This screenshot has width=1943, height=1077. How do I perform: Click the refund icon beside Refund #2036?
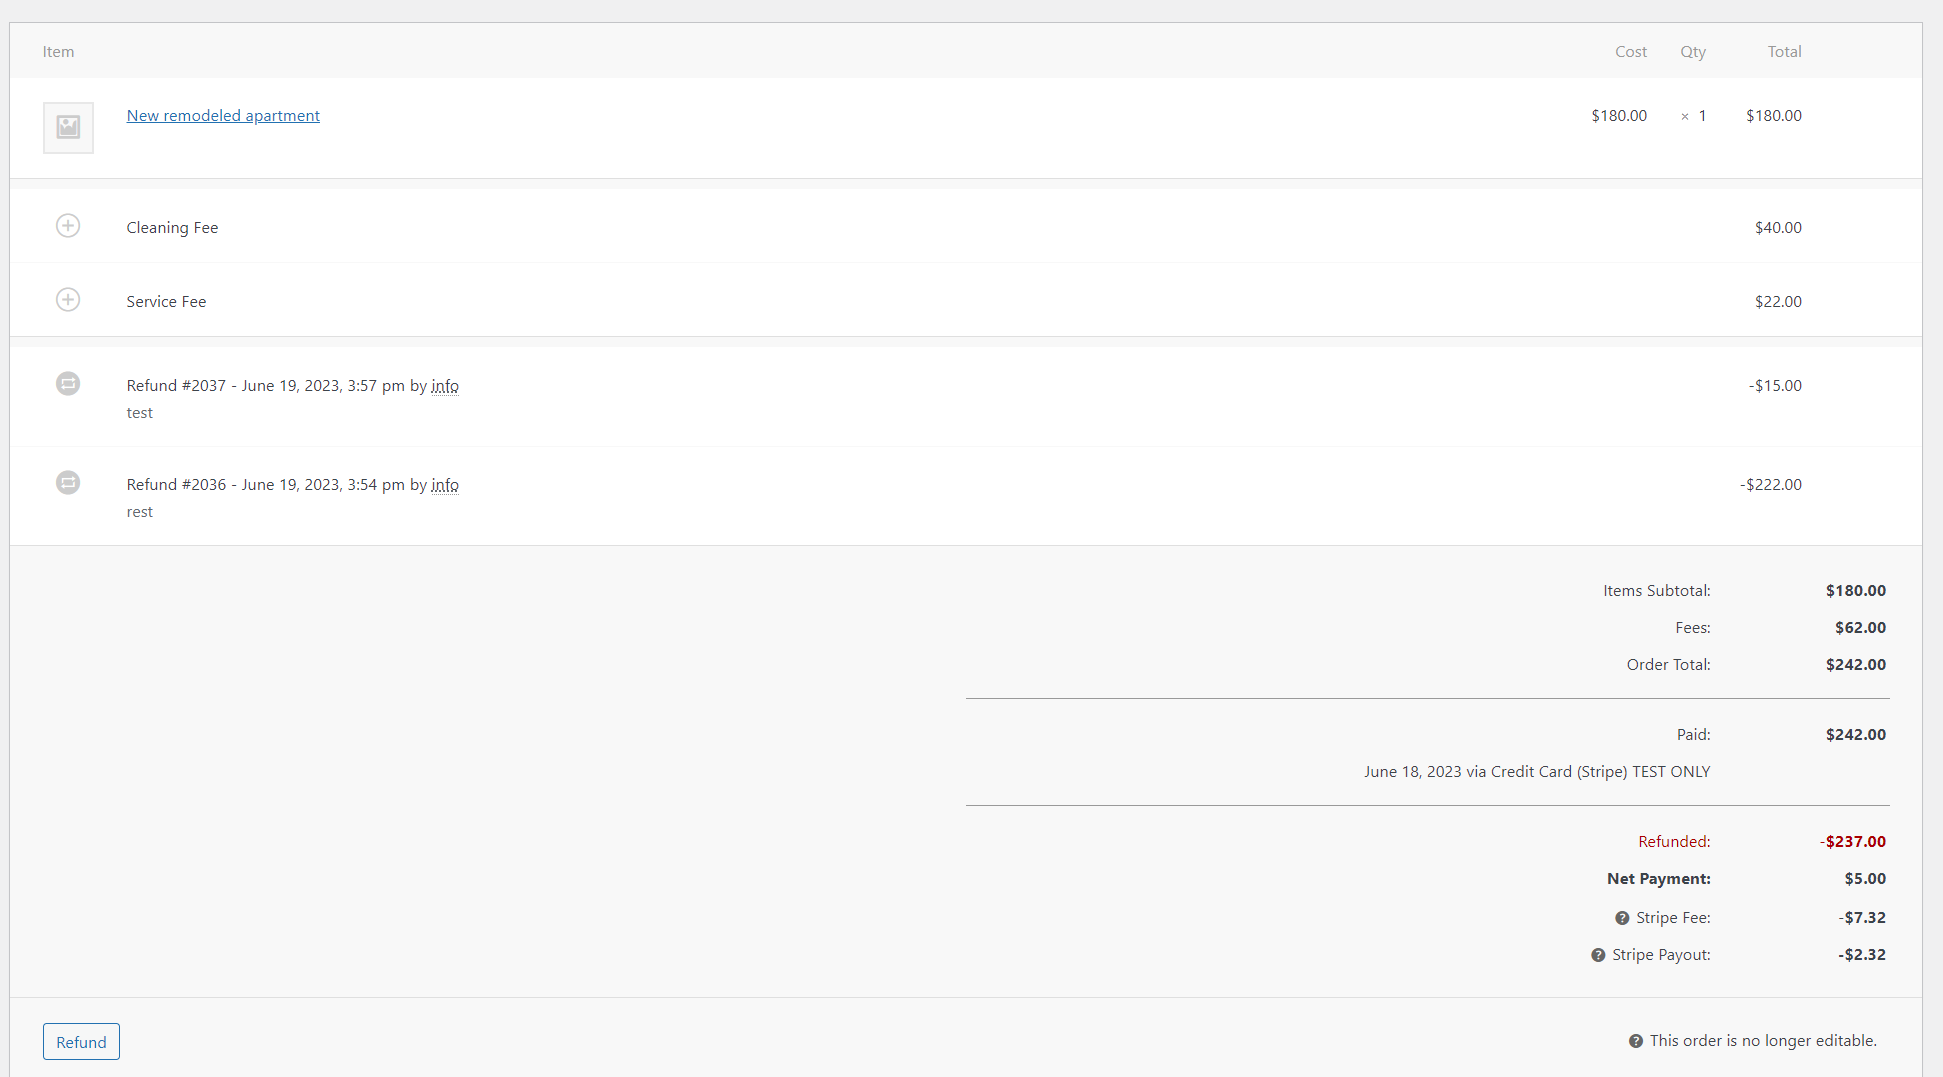68,483
